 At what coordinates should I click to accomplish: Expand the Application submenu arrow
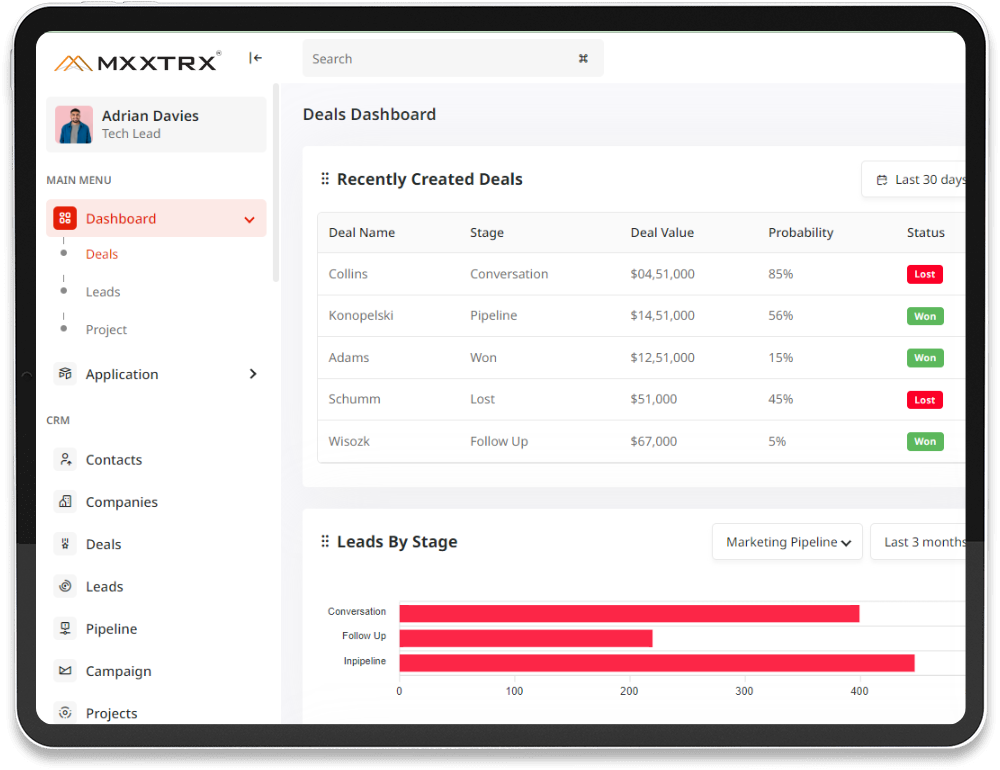tap(252, 374)
